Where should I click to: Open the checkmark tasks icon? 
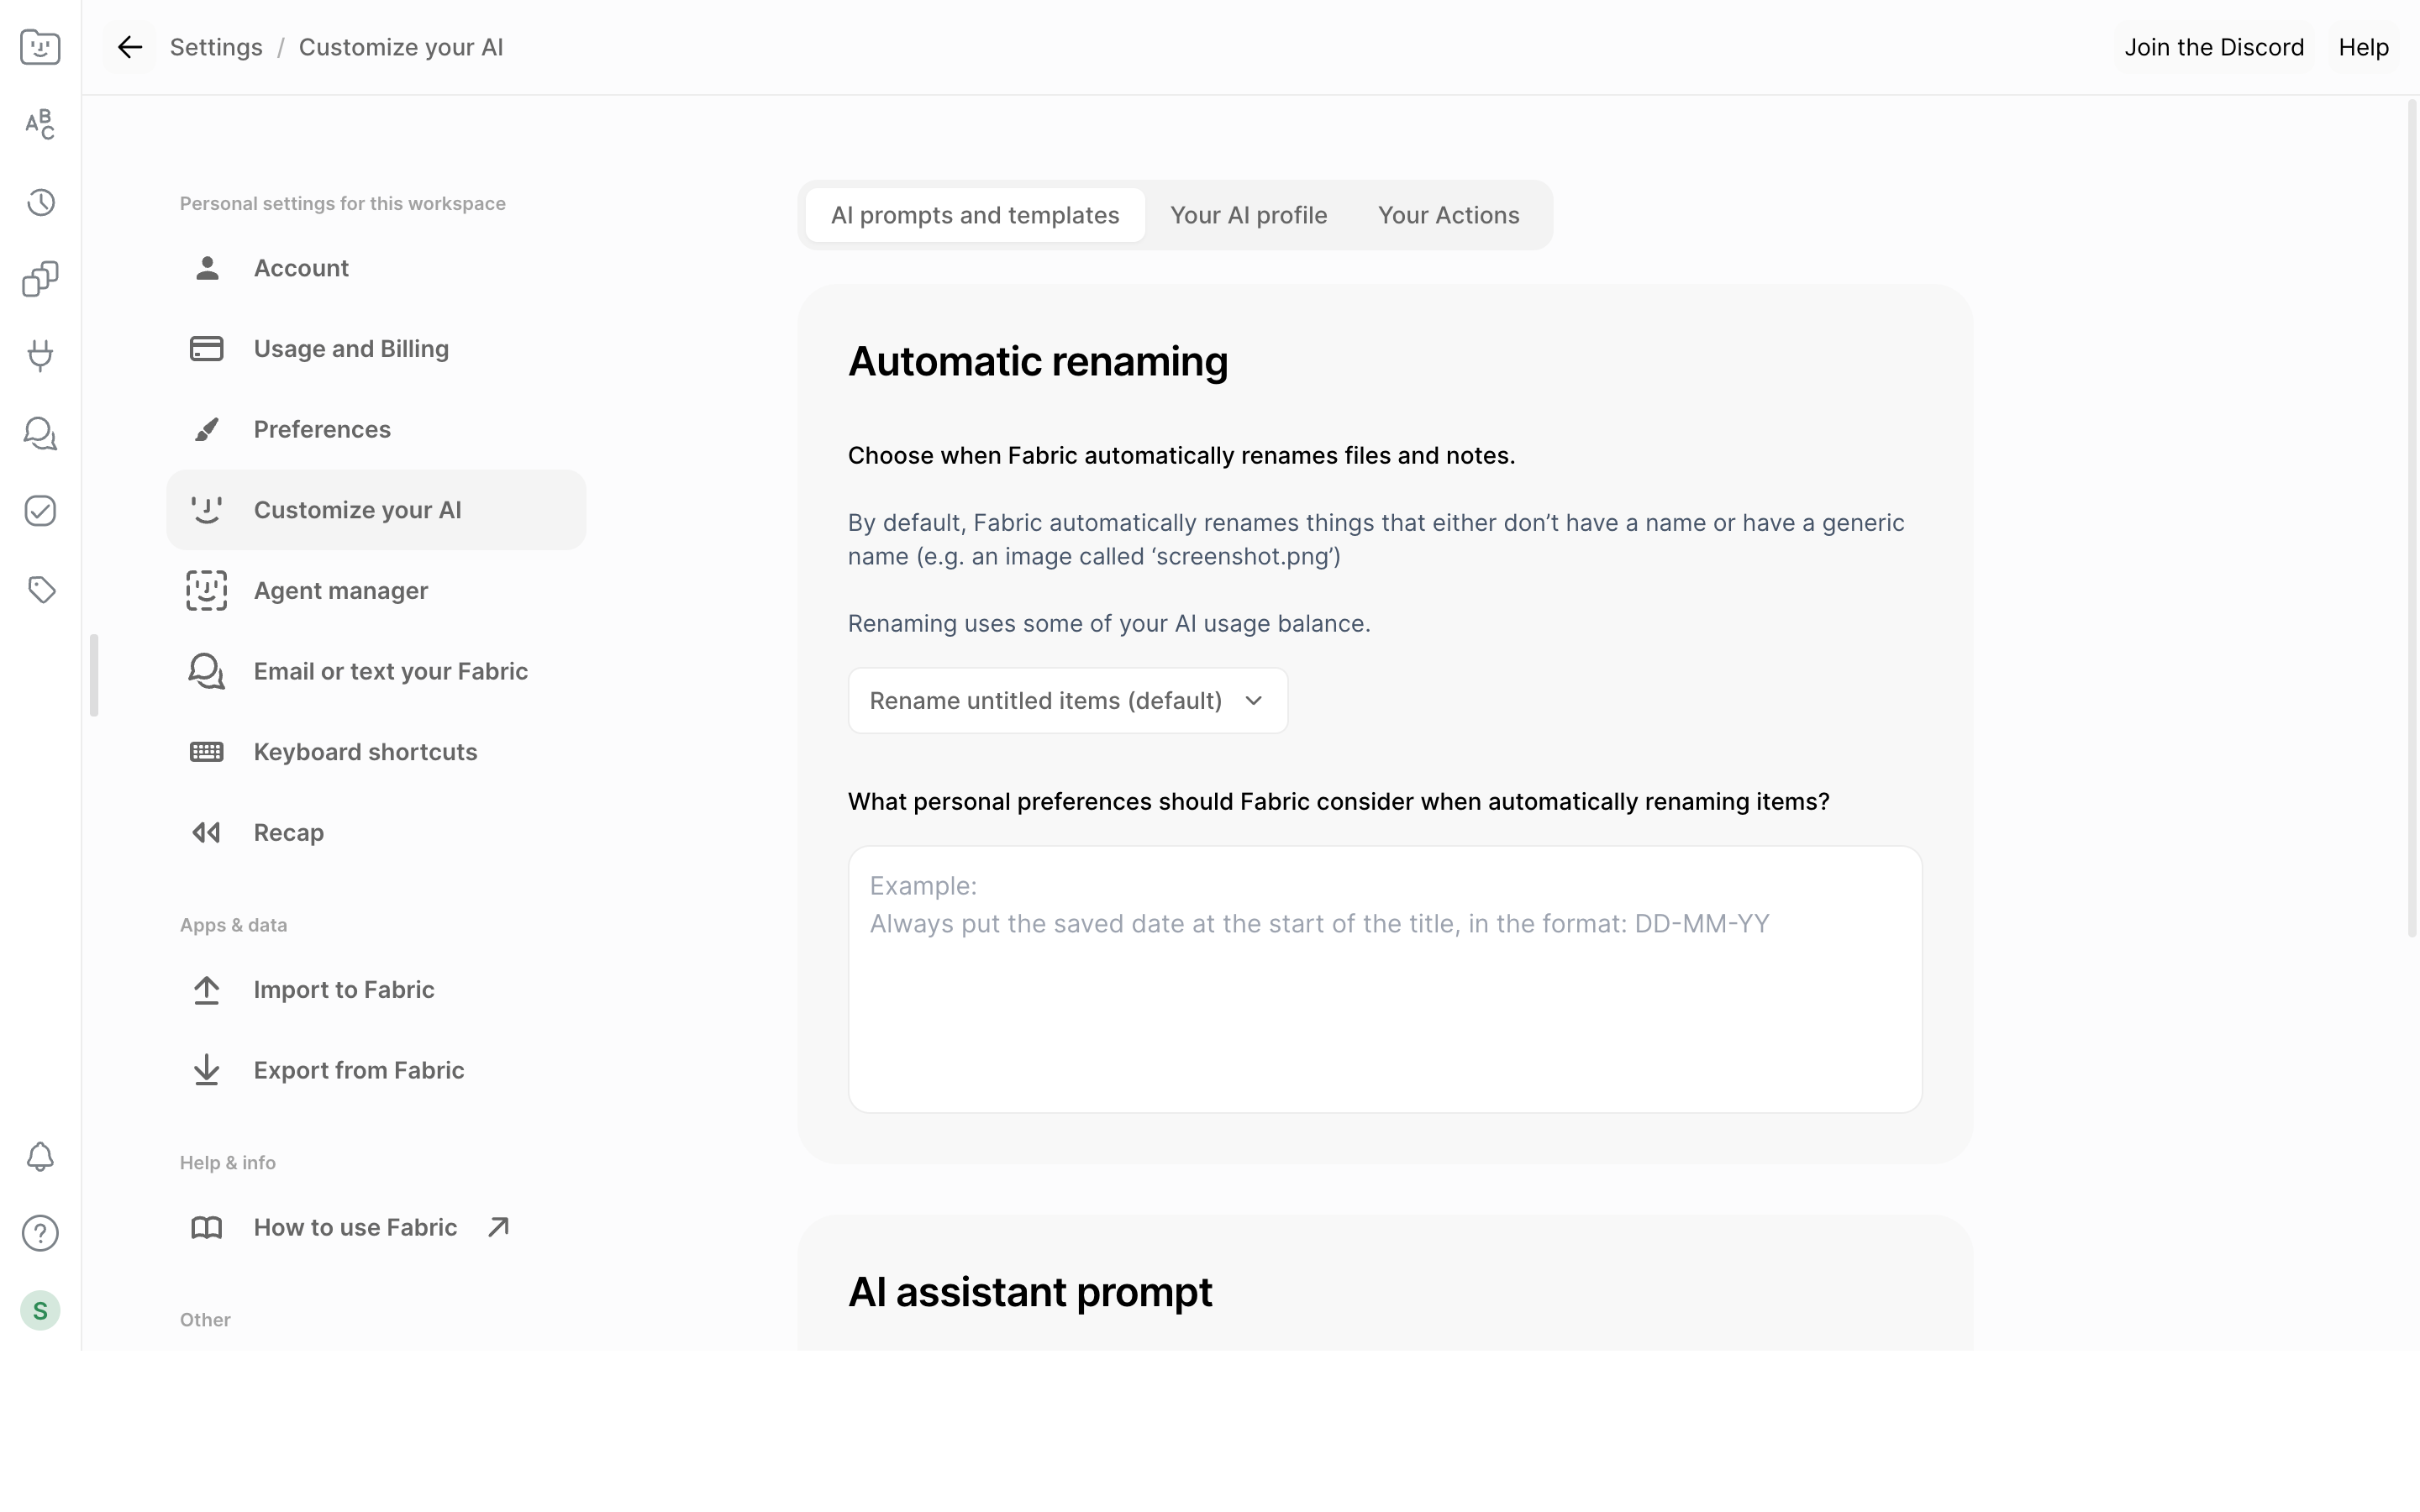[x=40, y=511]
